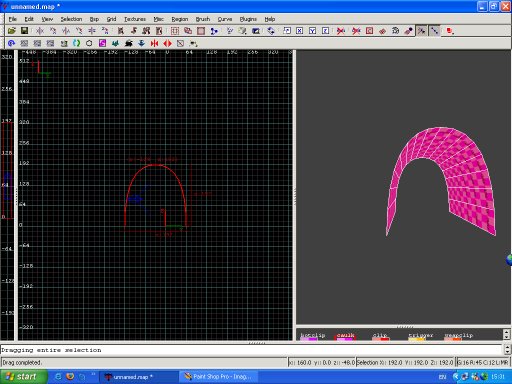Open a map file with the folder icon
The height and width of the screenshot is (384, 512).
click(12, 31)
